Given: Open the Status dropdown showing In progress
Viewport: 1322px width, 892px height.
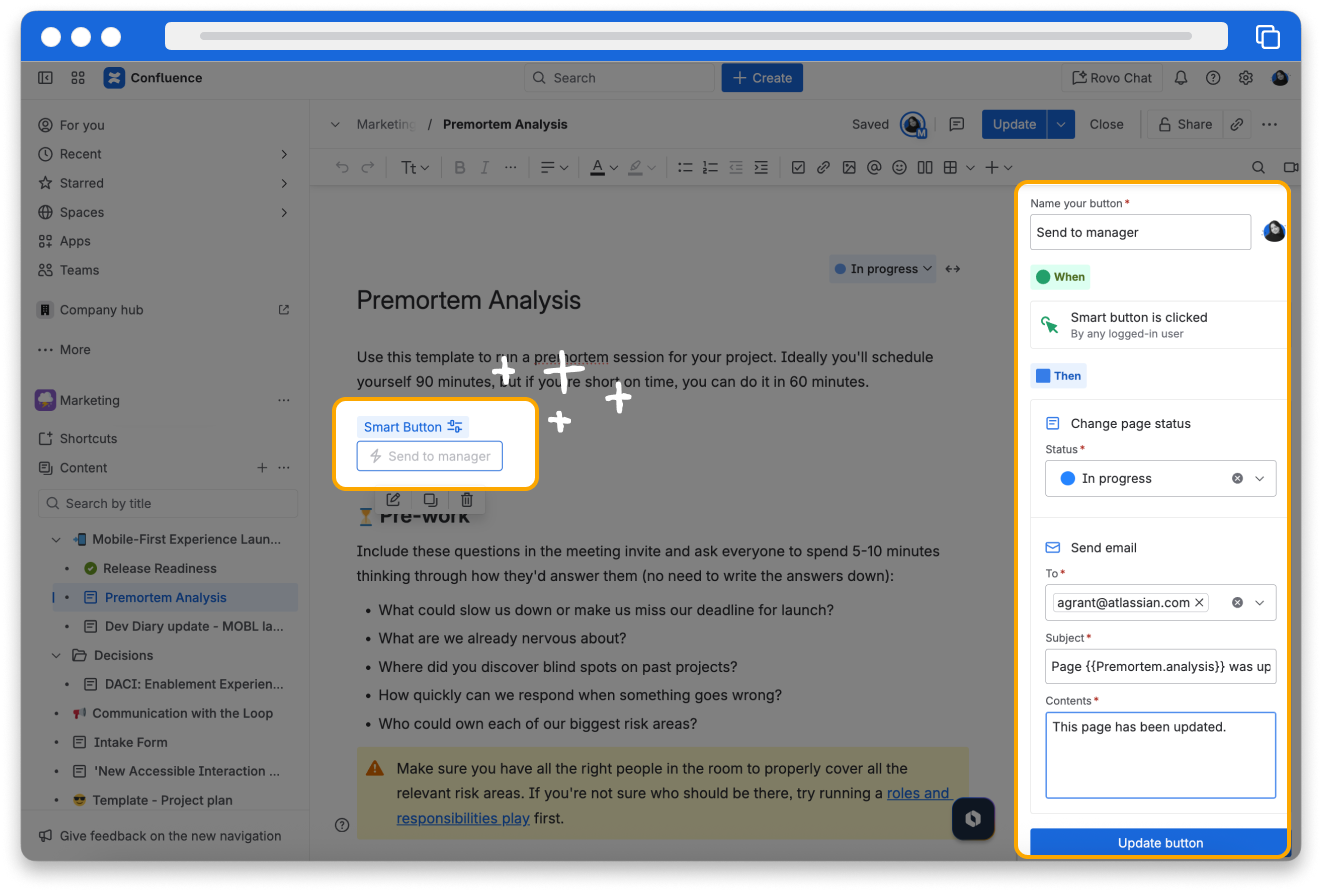Looking at the screenshot, I should coord(1160,479).
